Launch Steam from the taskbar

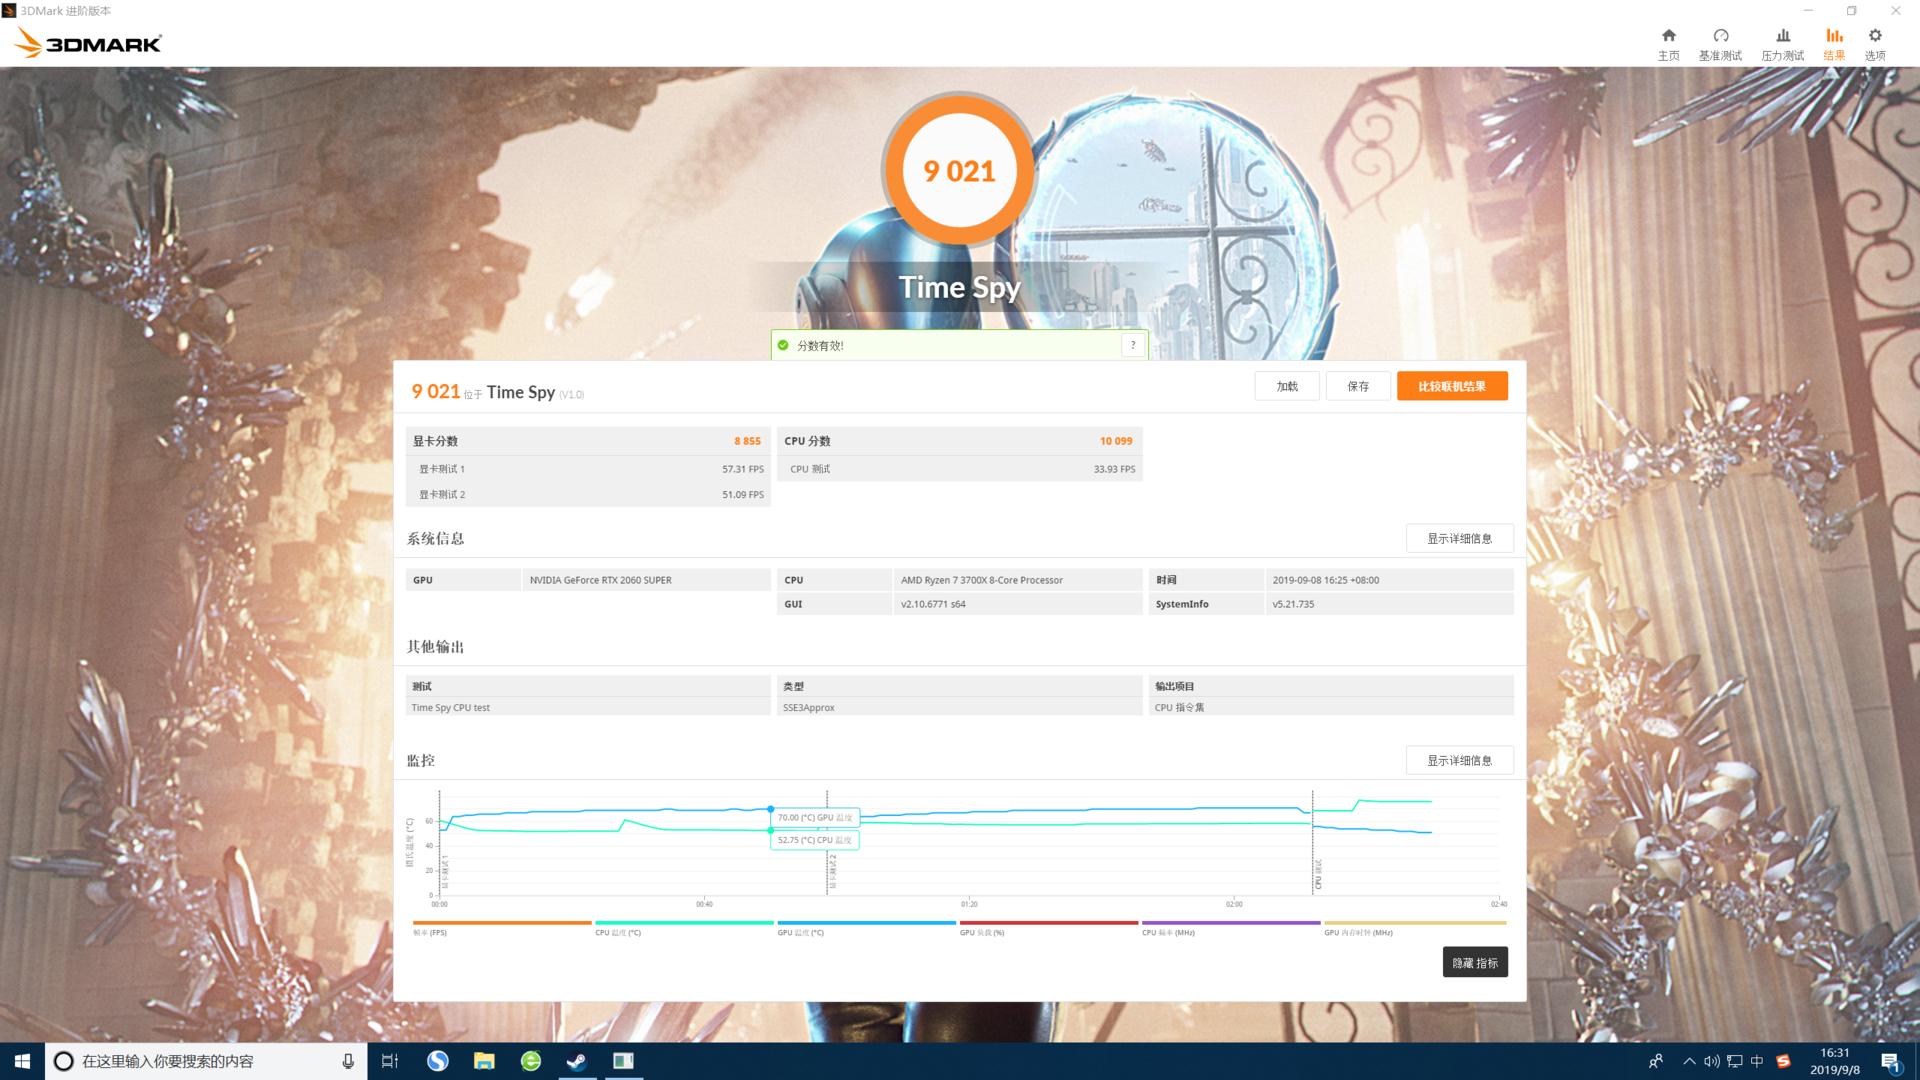click(575, 1061)
